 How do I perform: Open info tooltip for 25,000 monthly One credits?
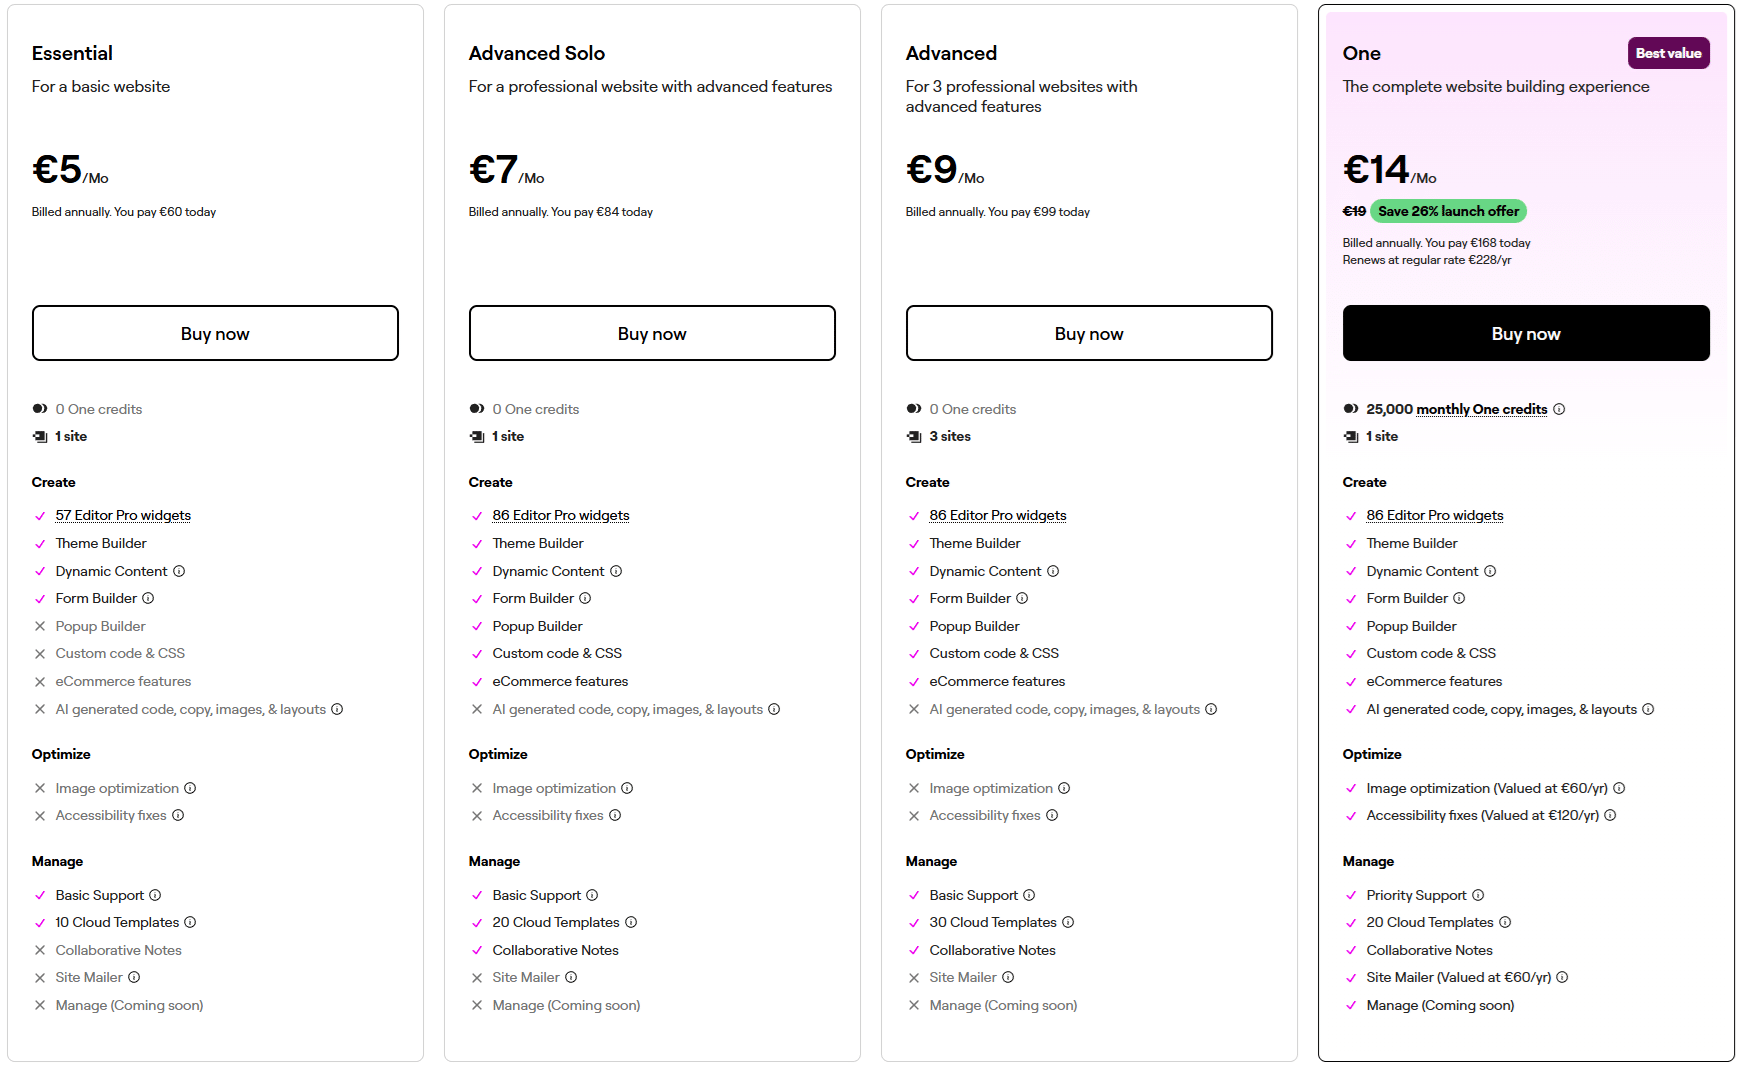(1559, 409)
